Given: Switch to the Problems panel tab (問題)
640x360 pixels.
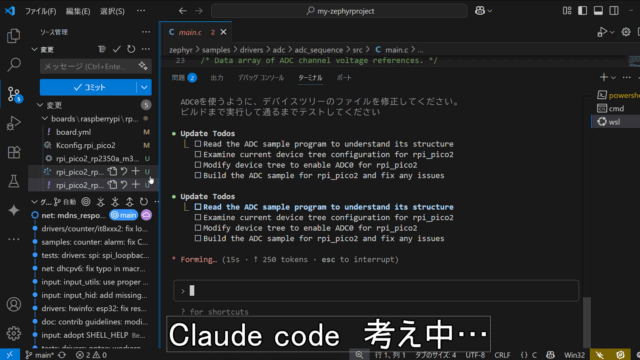Looking at the screenshot, I should [184, 78].
